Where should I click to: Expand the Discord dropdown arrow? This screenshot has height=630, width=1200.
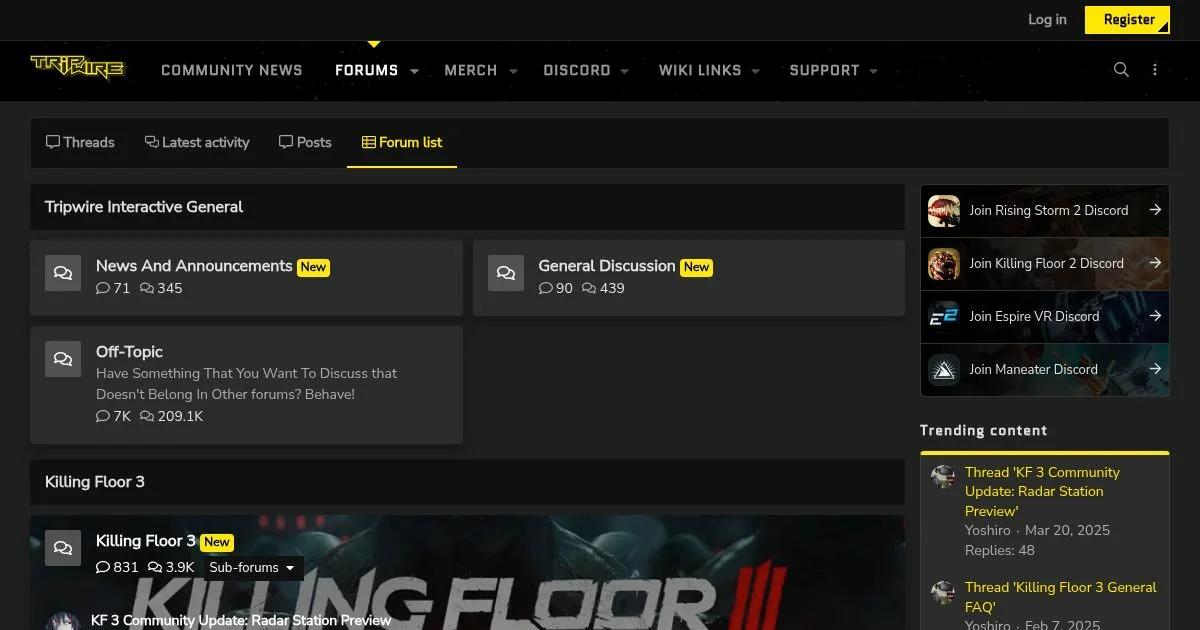(x=625, y=71)
